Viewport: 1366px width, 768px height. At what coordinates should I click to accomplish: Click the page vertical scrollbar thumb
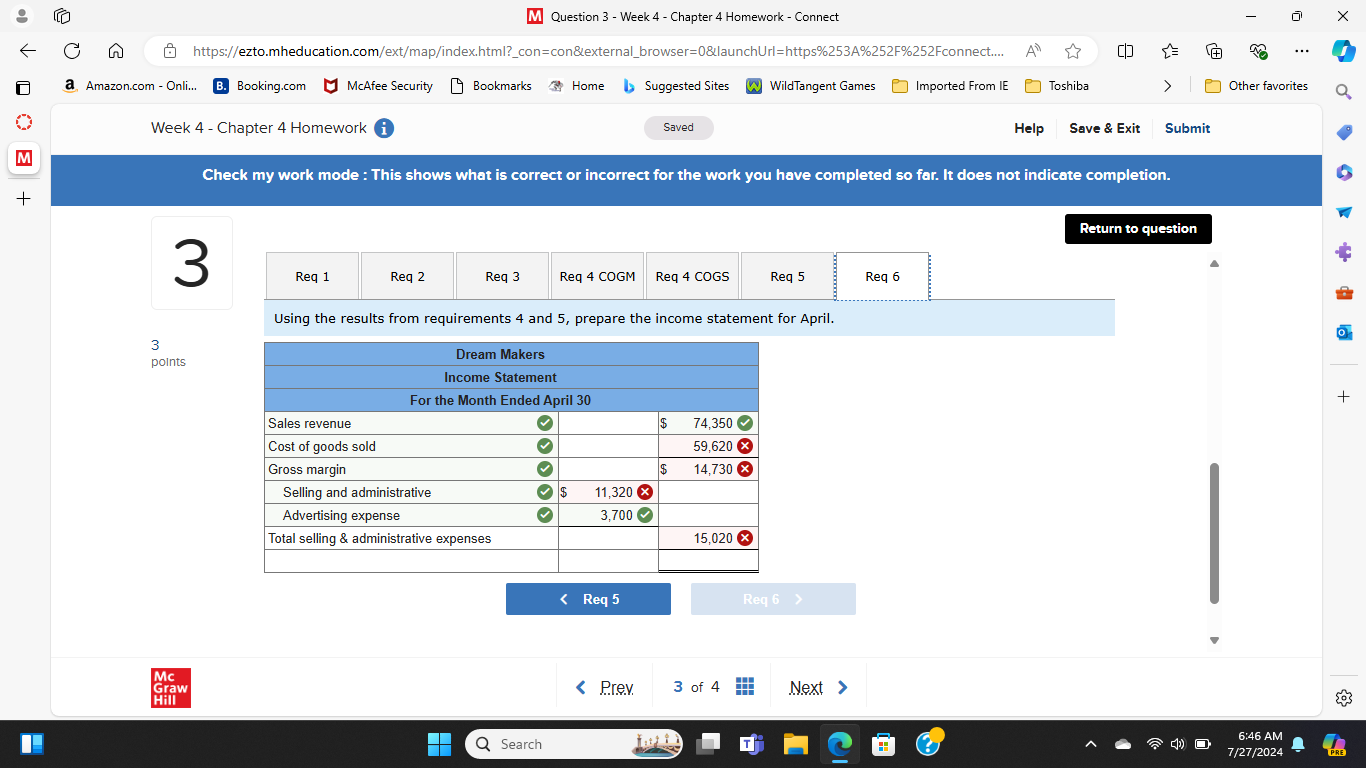1215,533
